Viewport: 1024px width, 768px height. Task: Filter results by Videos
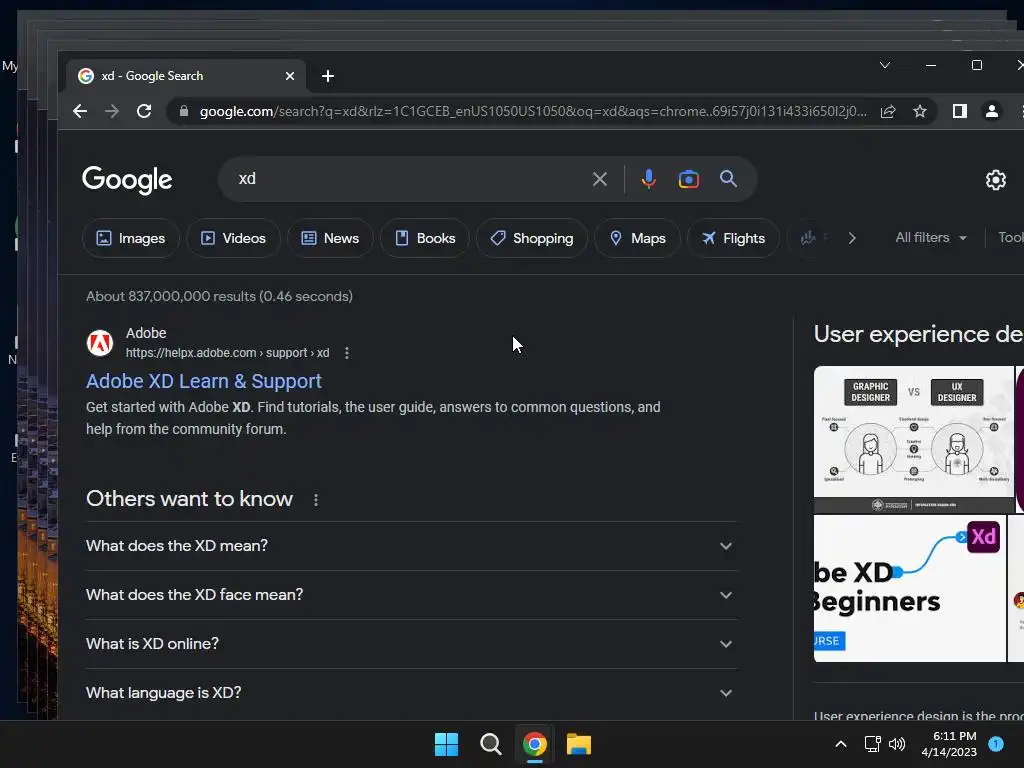tap(233, 238)
